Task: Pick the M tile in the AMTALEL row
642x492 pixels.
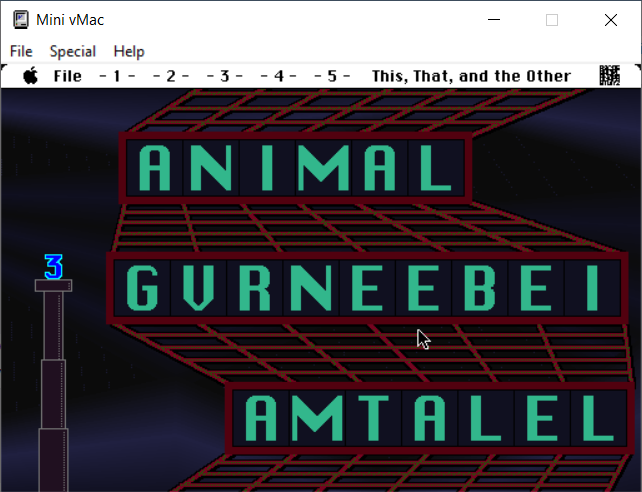Action: [317, 418]
